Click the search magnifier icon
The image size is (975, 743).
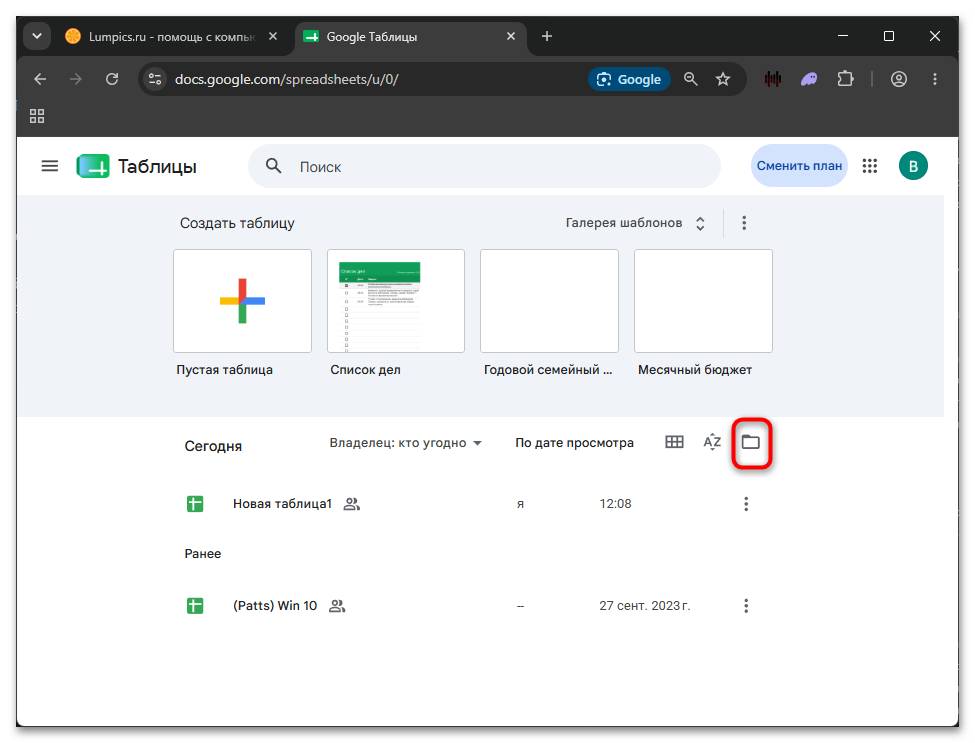click(274, 166)
